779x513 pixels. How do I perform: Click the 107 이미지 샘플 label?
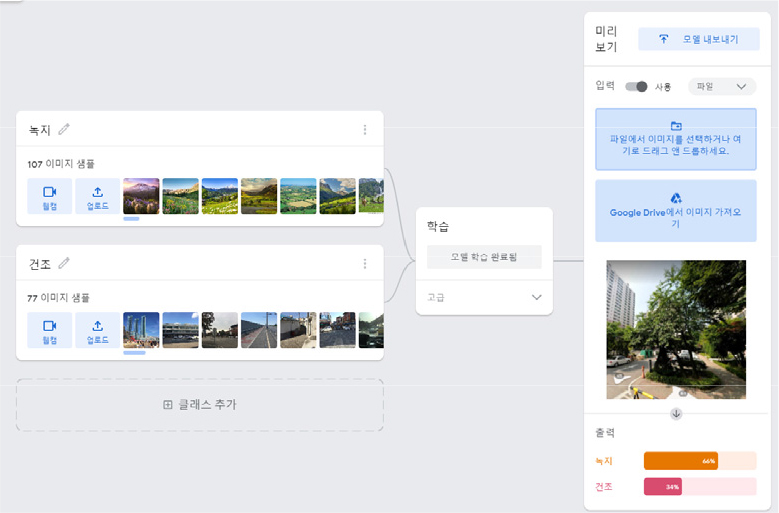click(x=61, y=164)
